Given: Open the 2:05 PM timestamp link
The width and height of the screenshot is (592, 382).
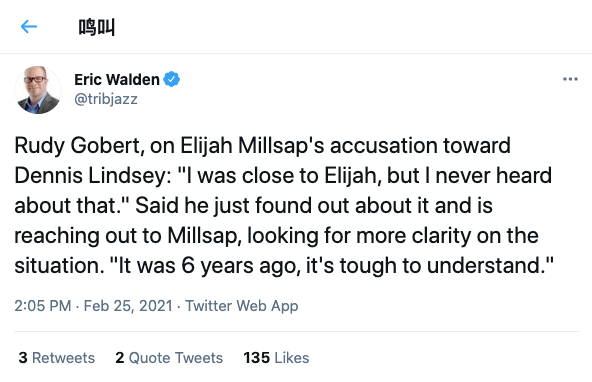Looking at the screenshot, I should pos(43,305).
